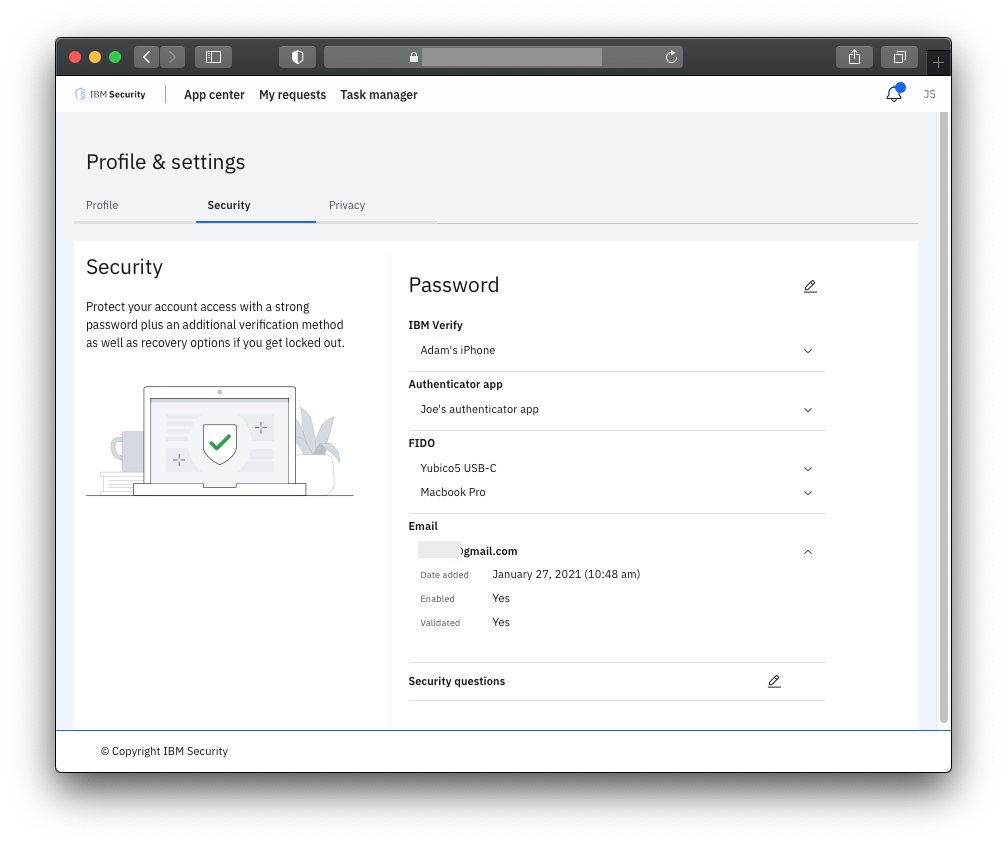Maximize the window with green button
Screen dimensions: 1007x846
[115, 57]
